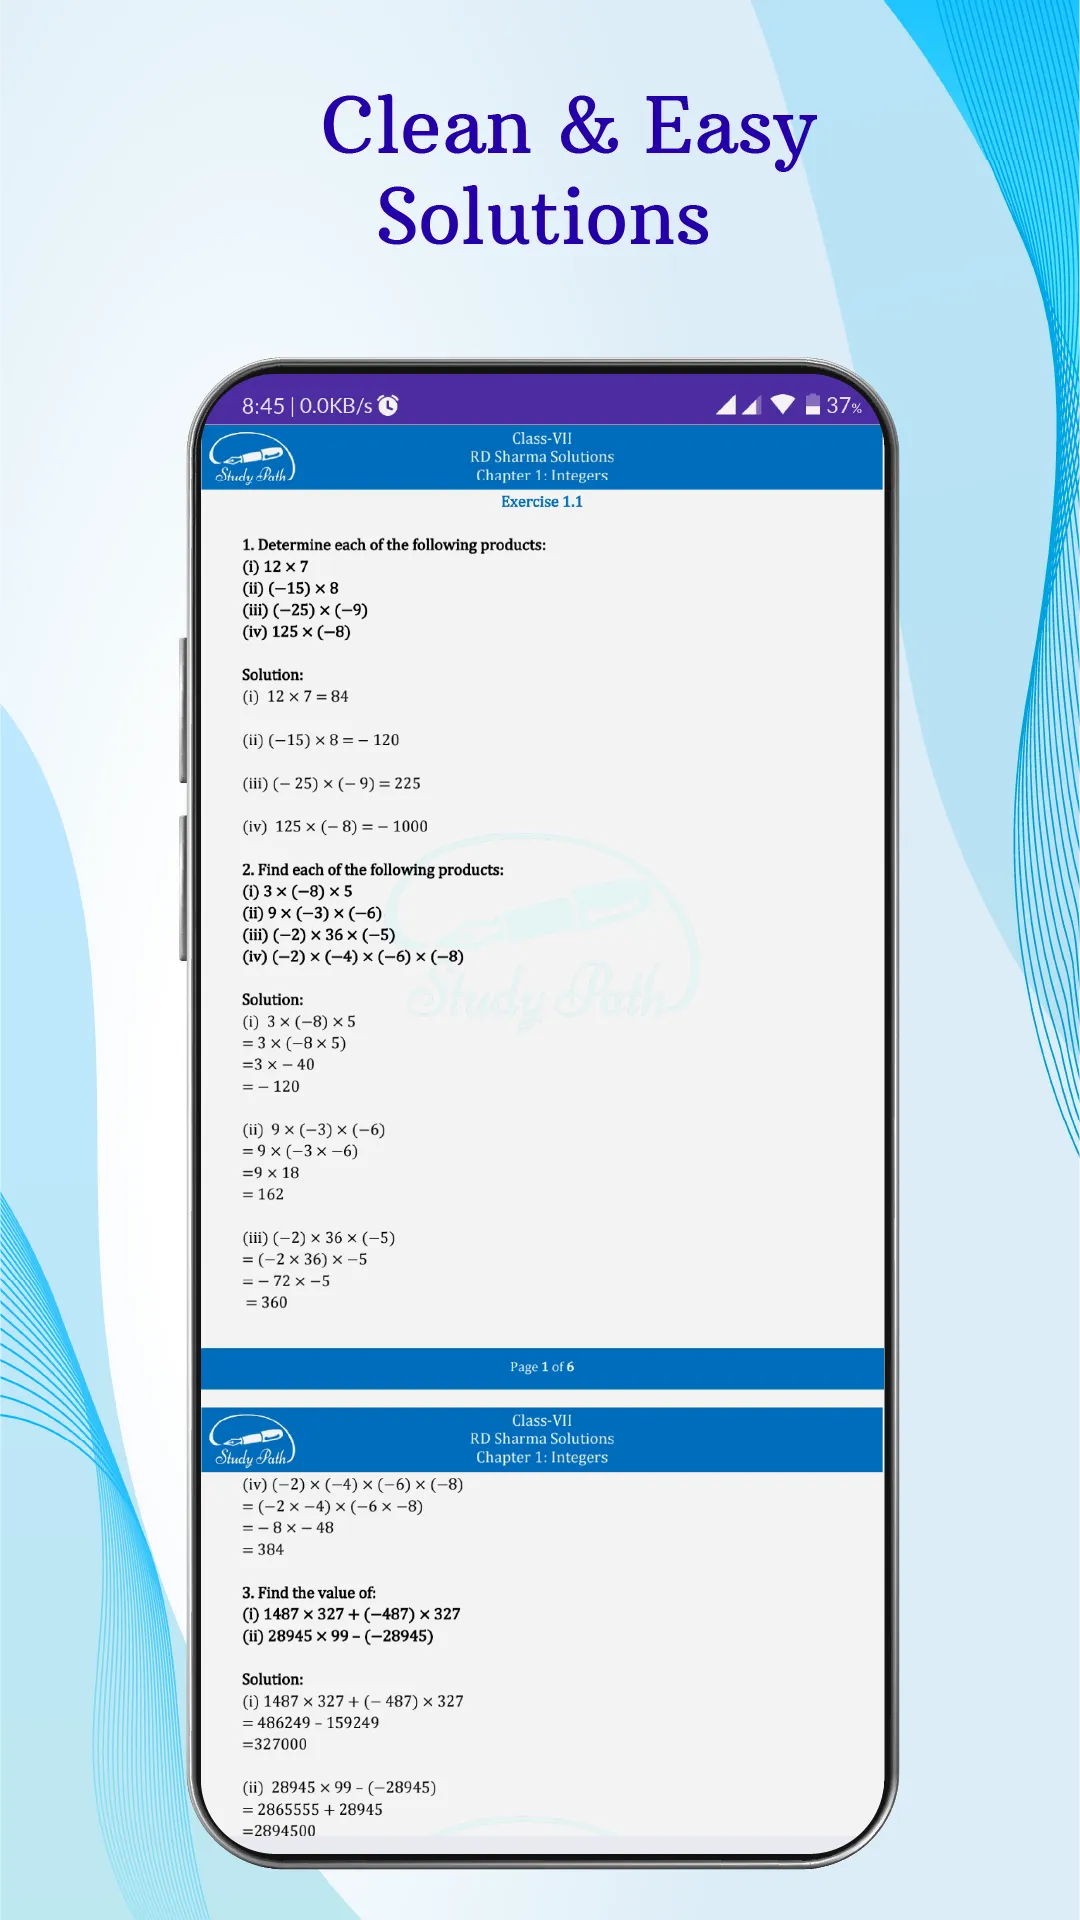
Task: Tap the Study Path logo in second page header
Action: point(252,1441)
